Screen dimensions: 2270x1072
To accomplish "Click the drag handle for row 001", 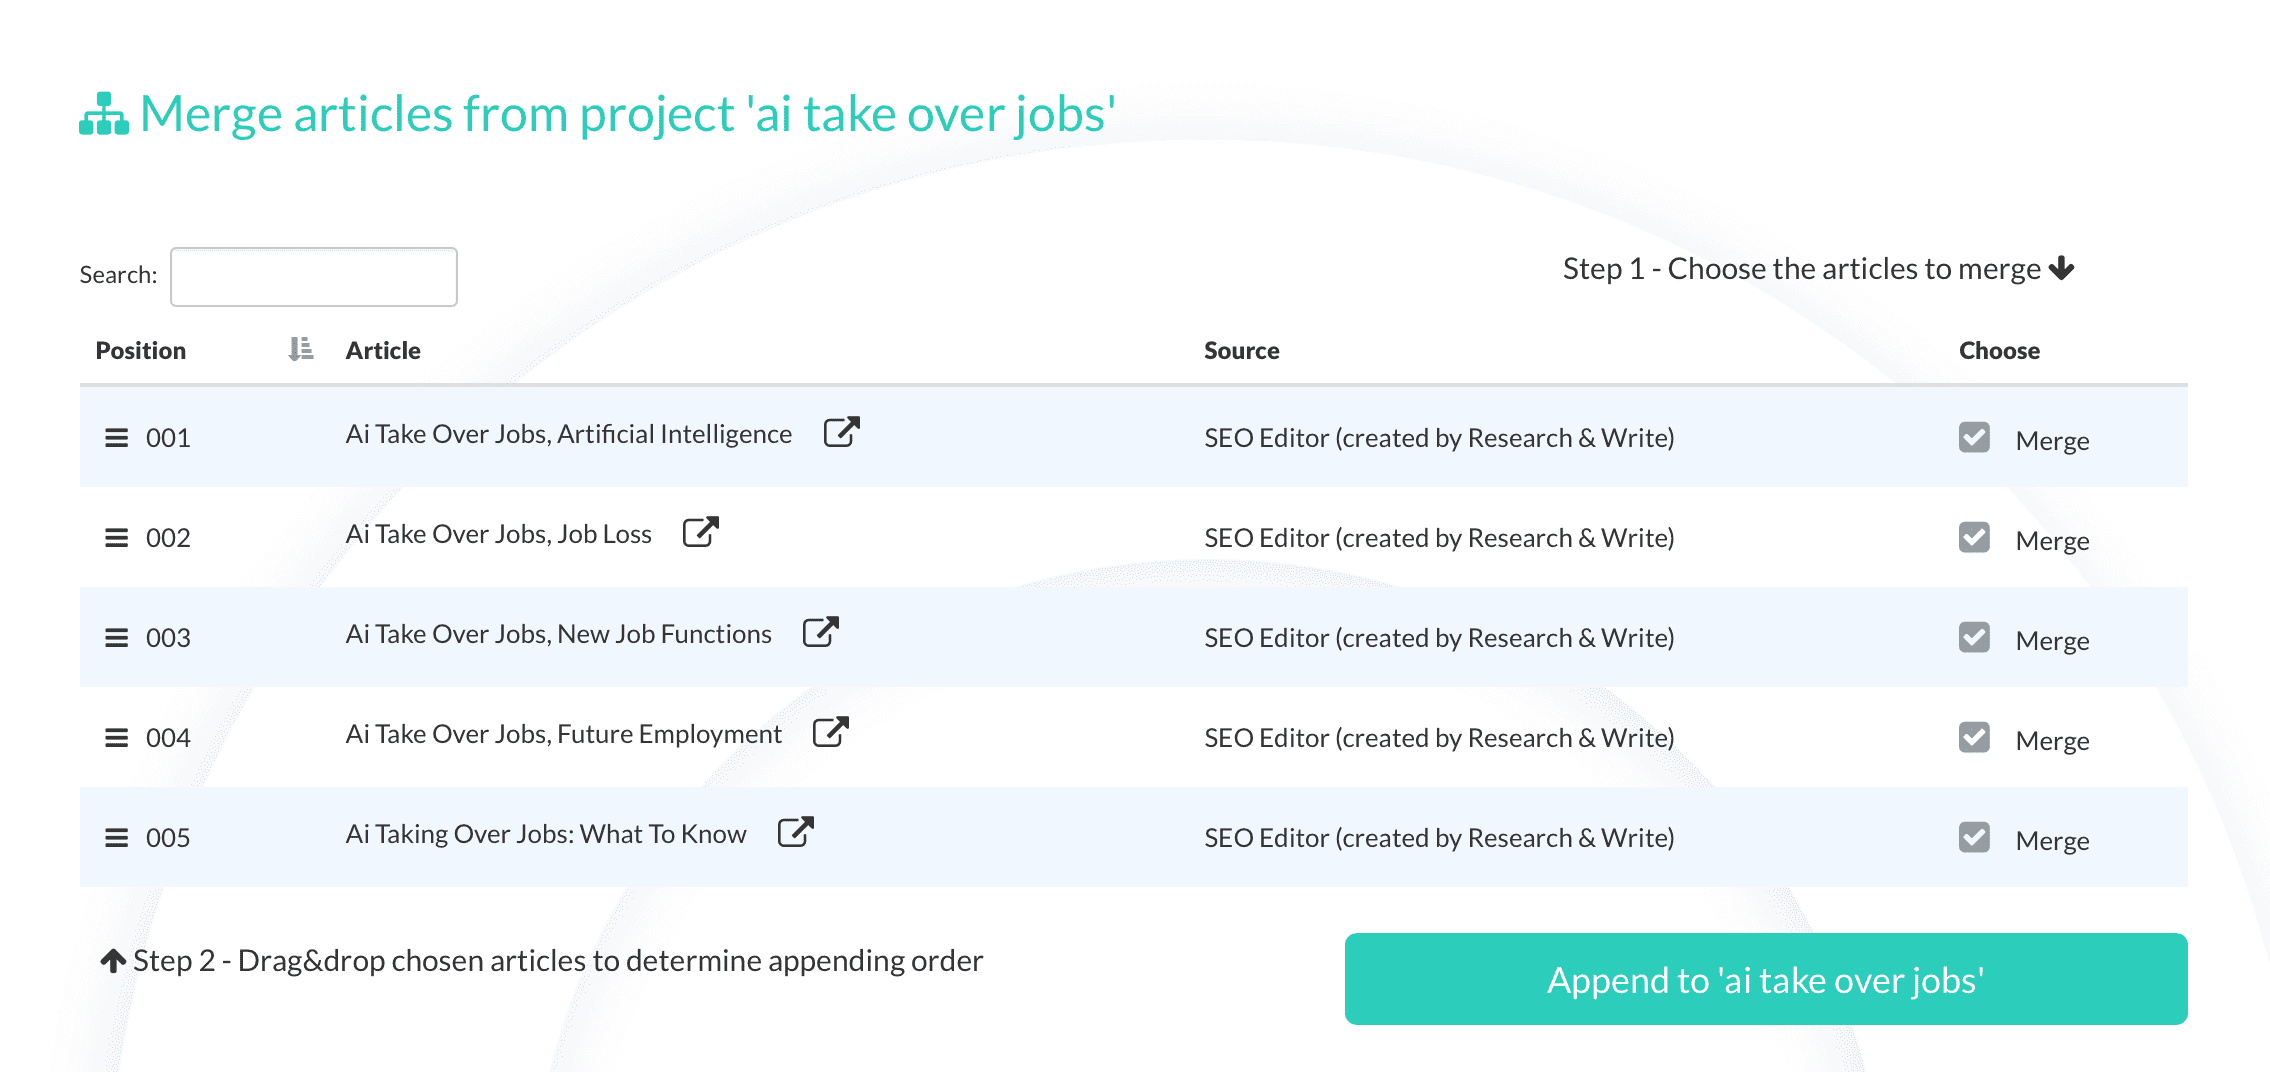I will (x=116, y=438).
